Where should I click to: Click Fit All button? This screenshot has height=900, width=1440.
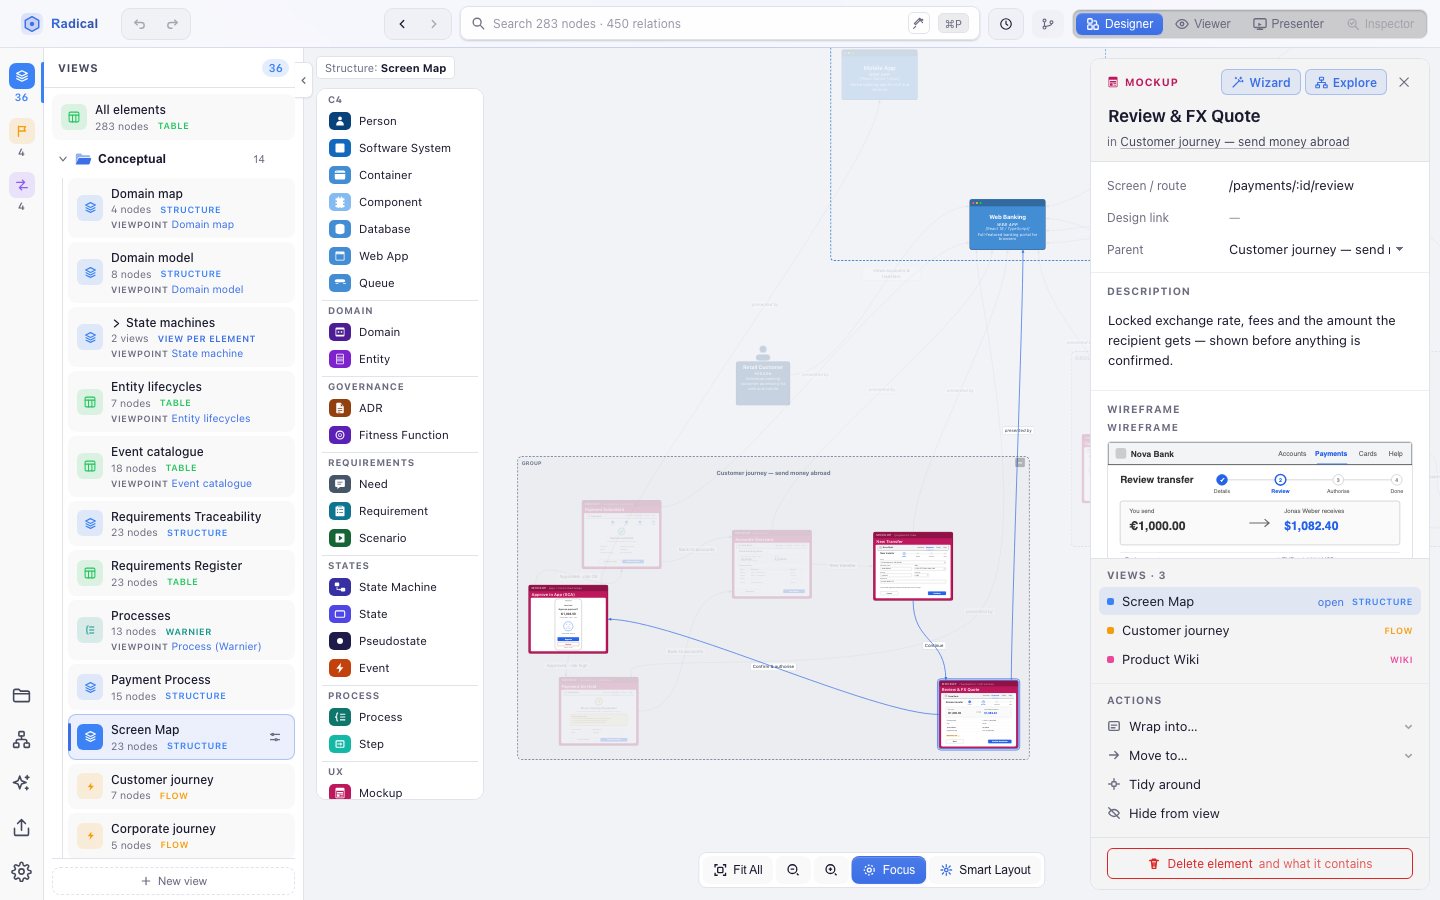point(738,870)
